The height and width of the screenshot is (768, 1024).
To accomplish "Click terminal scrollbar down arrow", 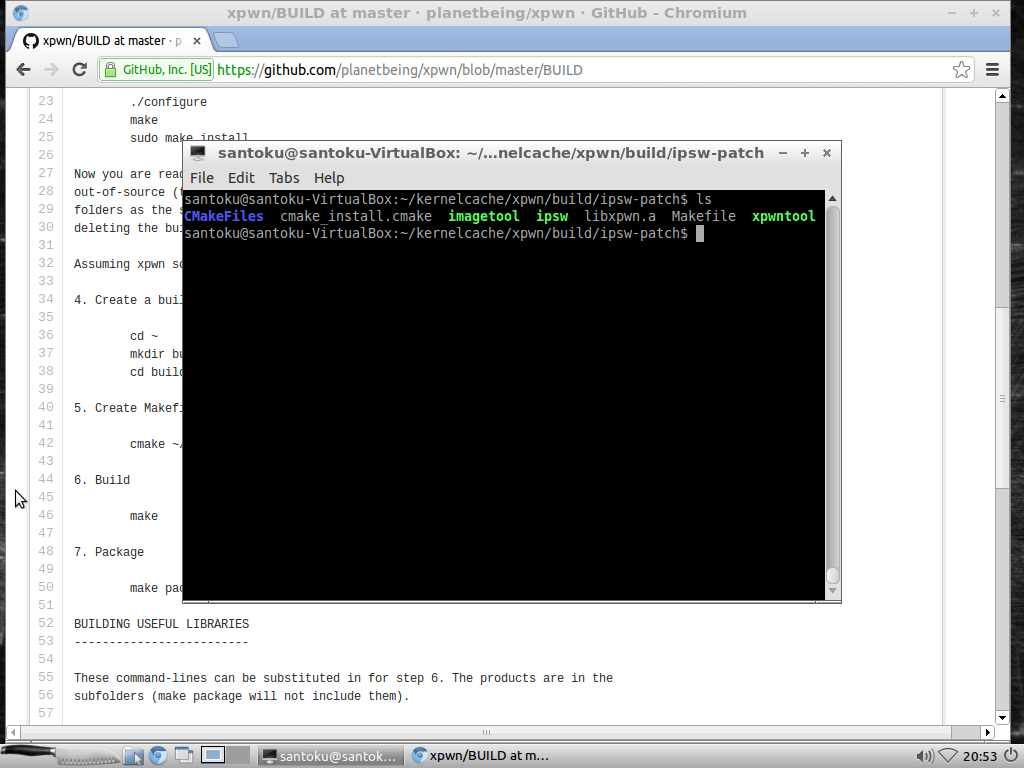I will point(832,590).
